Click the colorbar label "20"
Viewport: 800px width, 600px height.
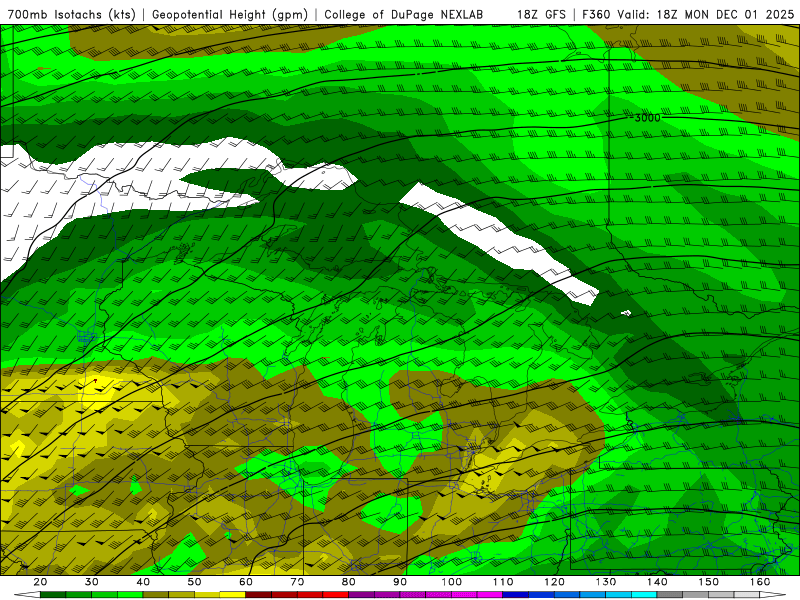tap(40, 582)
